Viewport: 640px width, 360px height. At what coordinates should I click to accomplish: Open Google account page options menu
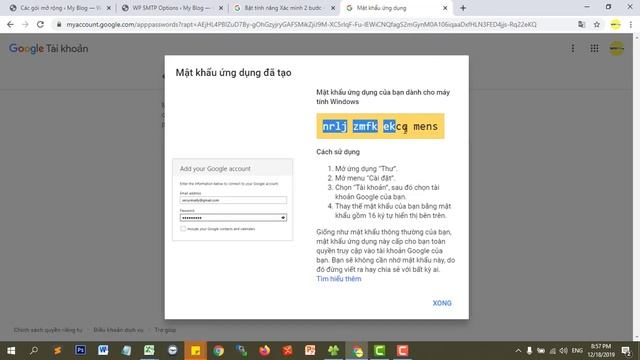[x=573, y=49]
